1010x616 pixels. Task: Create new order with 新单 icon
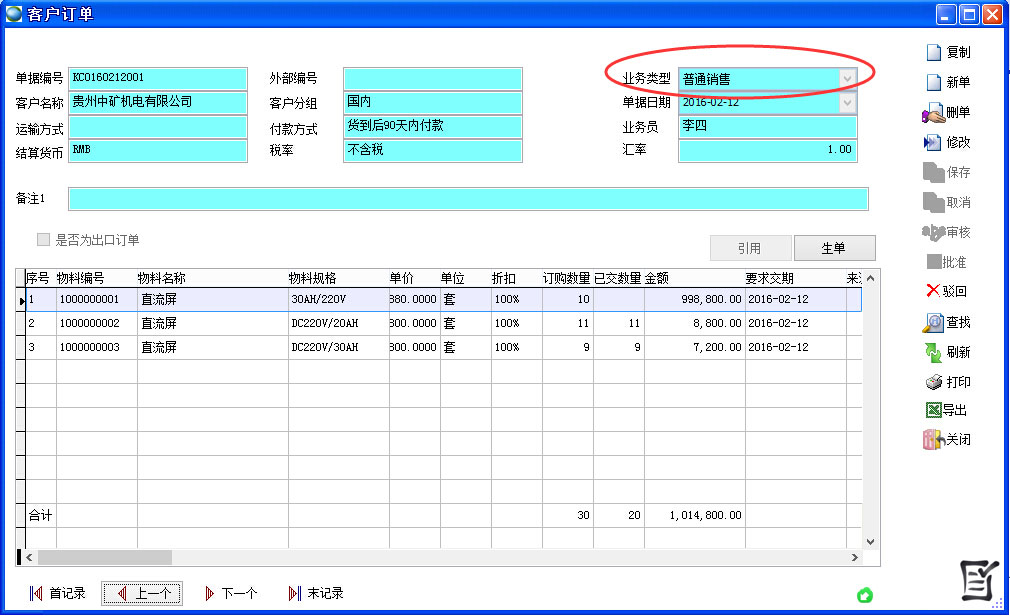[933, 83]
